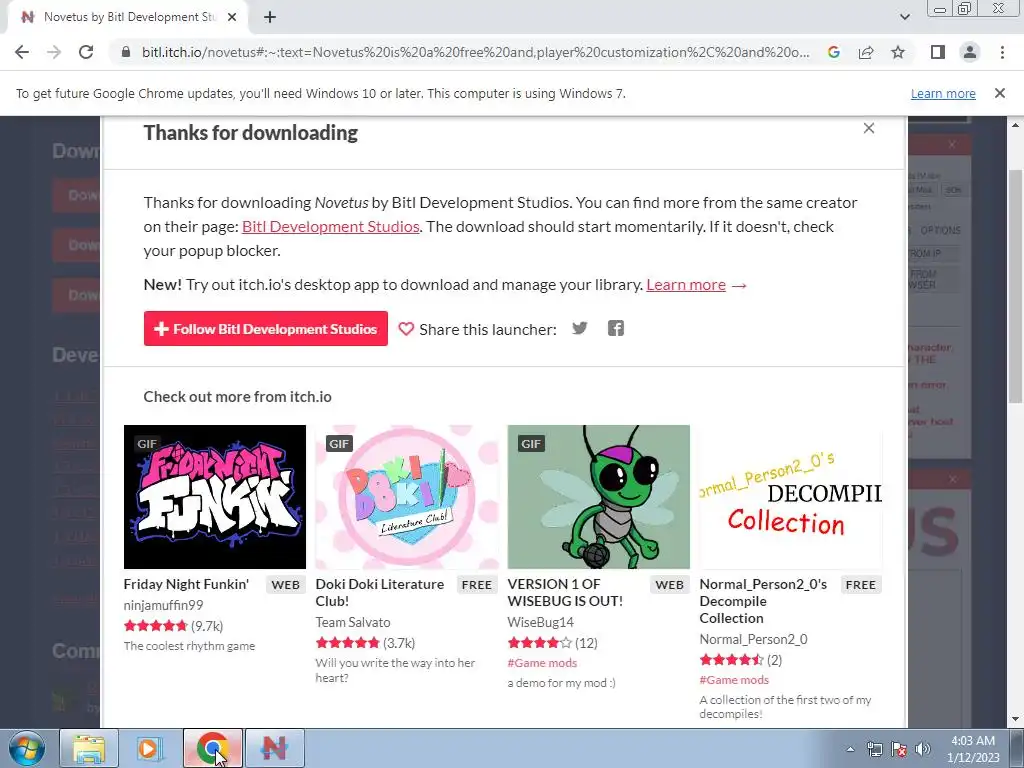
Task: Click the Google icon in the address bar
Action: coord(833,52)
